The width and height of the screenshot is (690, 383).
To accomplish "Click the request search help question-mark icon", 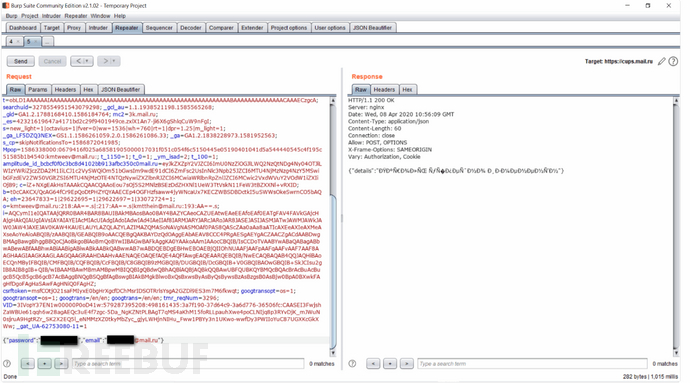I will pyautogui.click(x=7, y=364).
